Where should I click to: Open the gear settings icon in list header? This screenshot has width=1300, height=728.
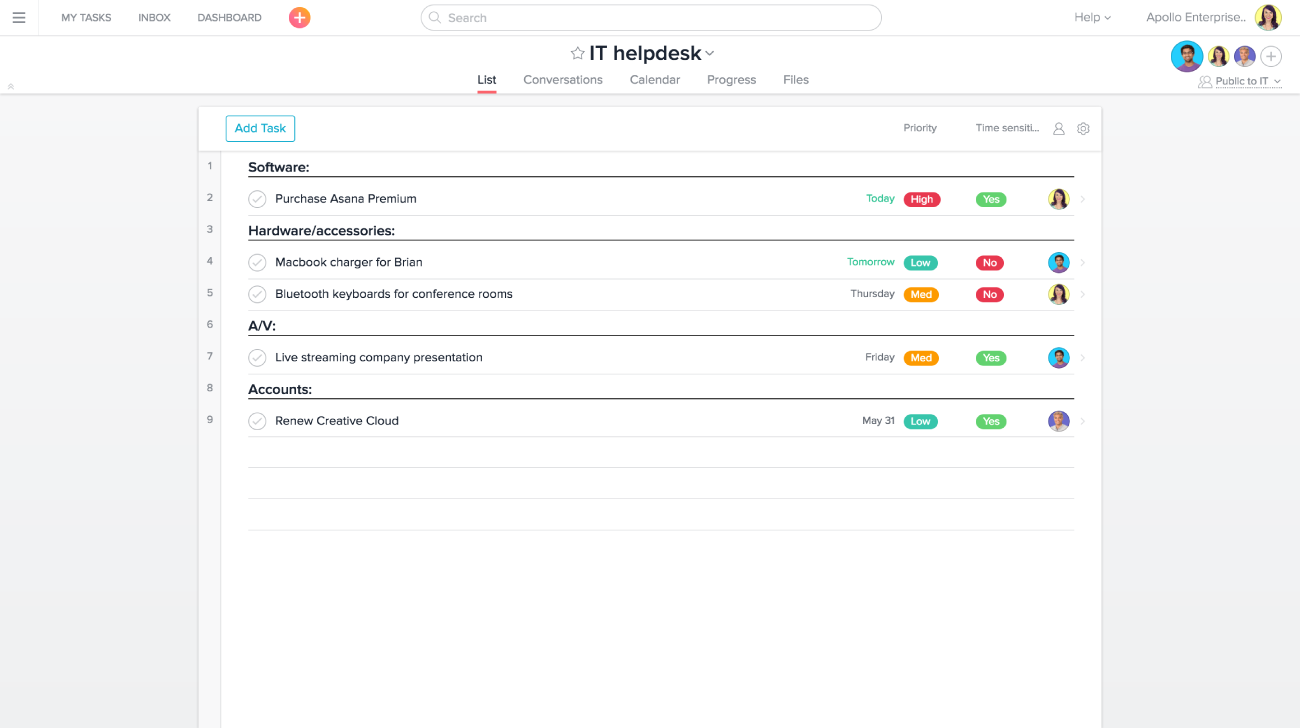coord(1083,129)
